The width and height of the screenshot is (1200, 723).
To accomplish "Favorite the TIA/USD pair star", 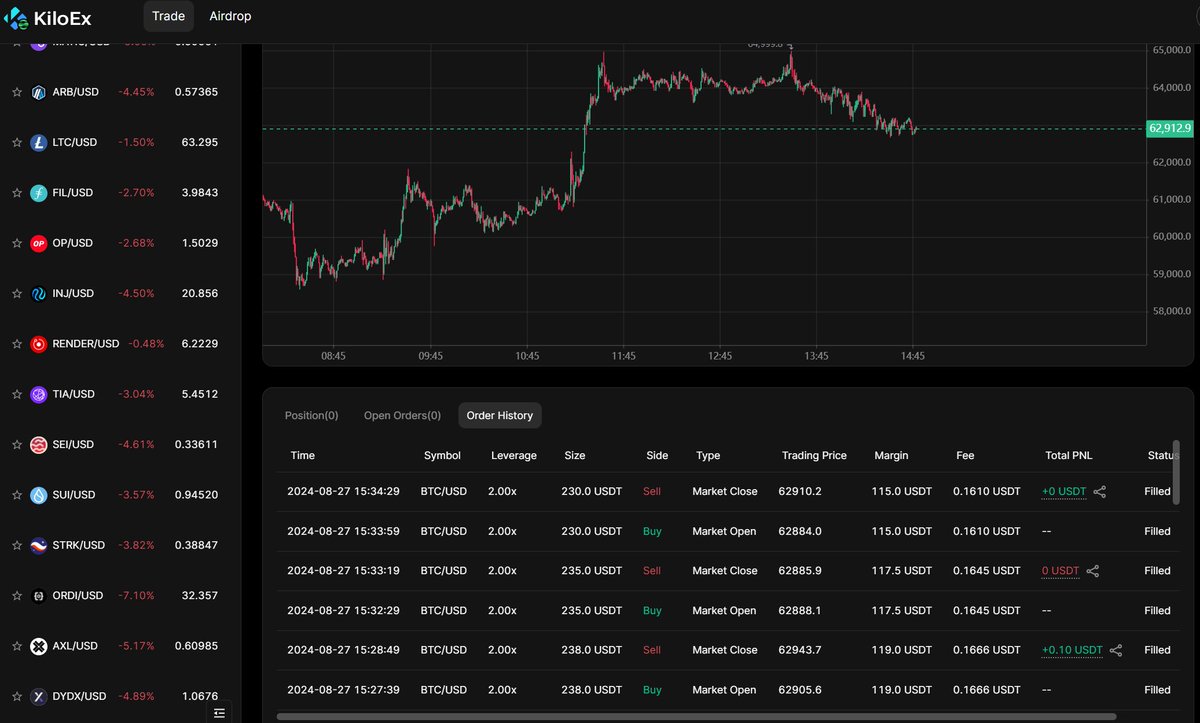I will pos(16,394).
